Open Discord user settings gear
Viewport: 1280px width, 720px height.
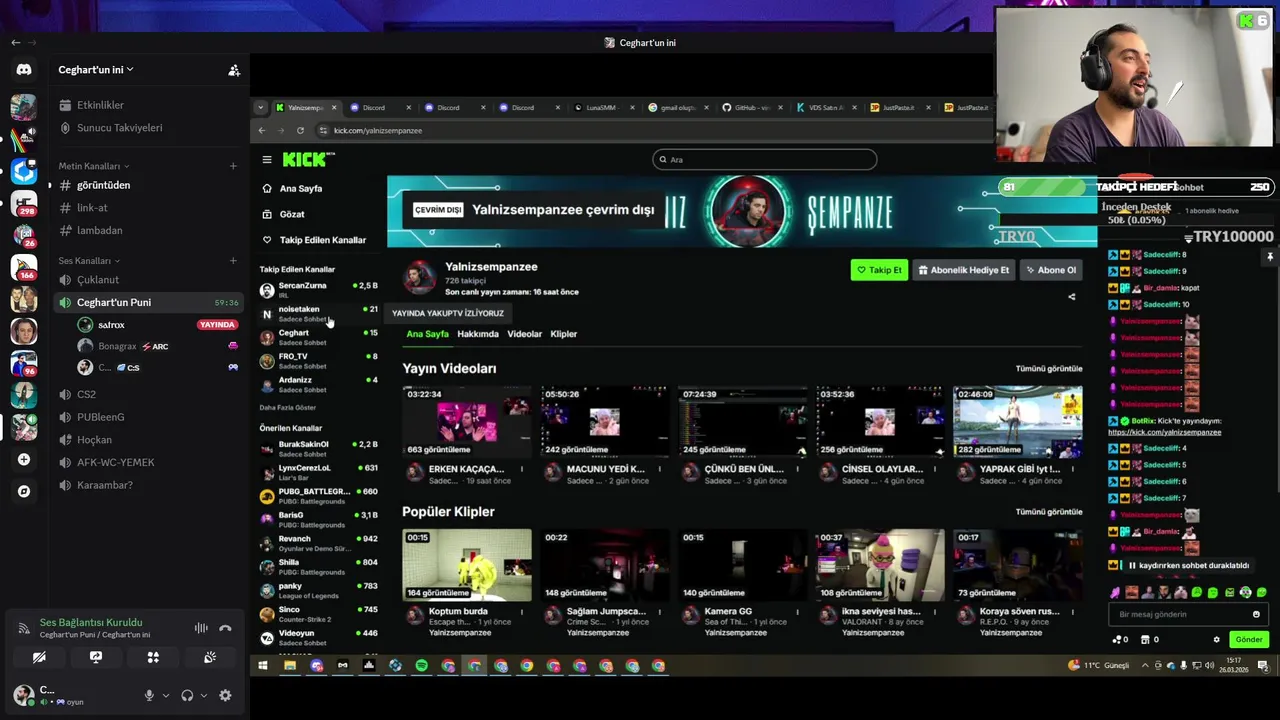[225, 695]
